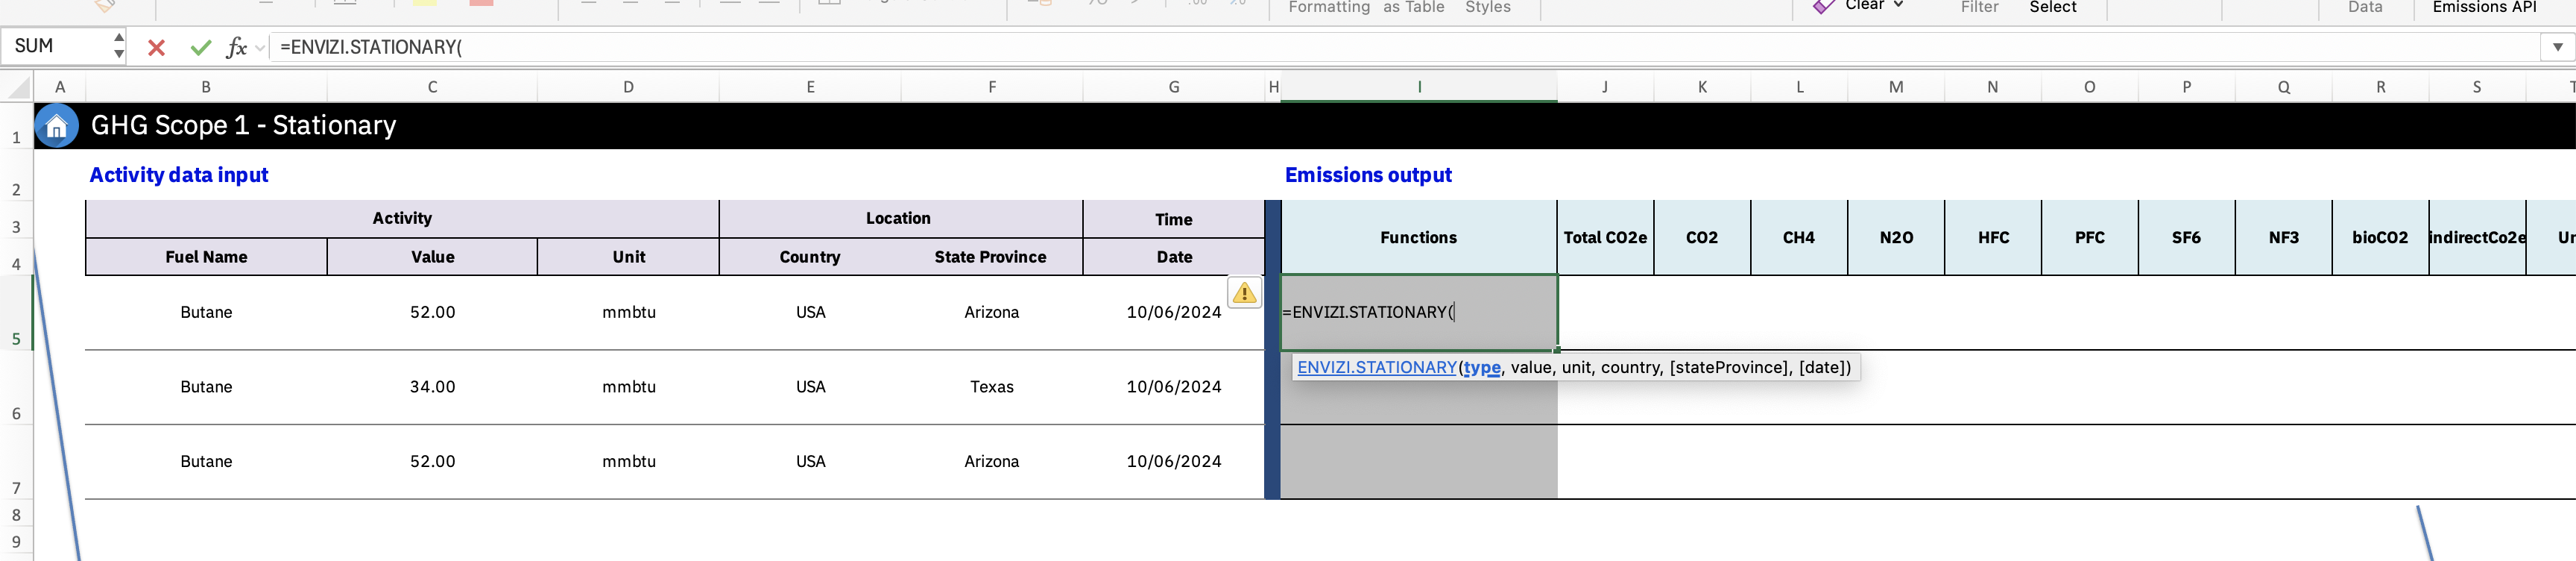
Task: Open the Insert Function fx dialog
Action: [236, 47]
